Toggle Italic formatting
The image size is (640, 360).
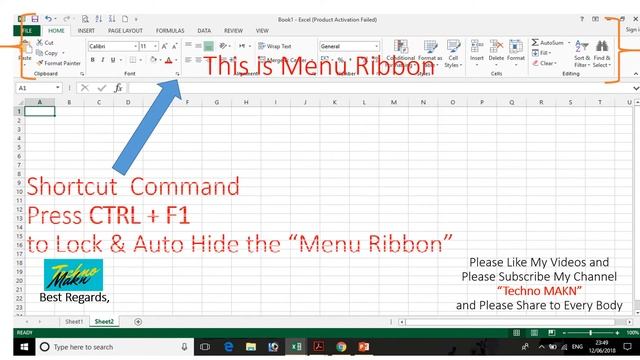pyautogui.click(x=102, y=60)
